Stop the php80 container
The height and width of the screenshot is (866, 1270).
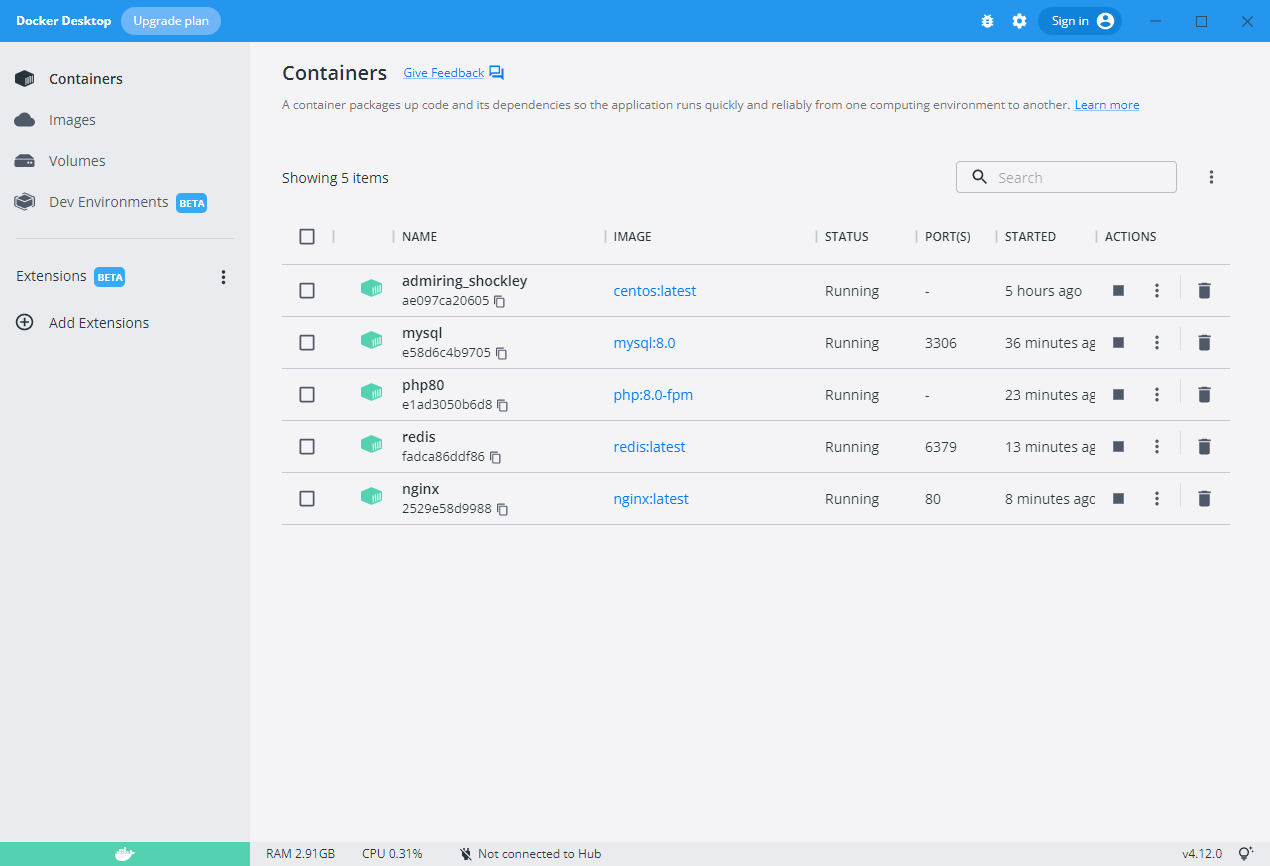coord(1119,394)
